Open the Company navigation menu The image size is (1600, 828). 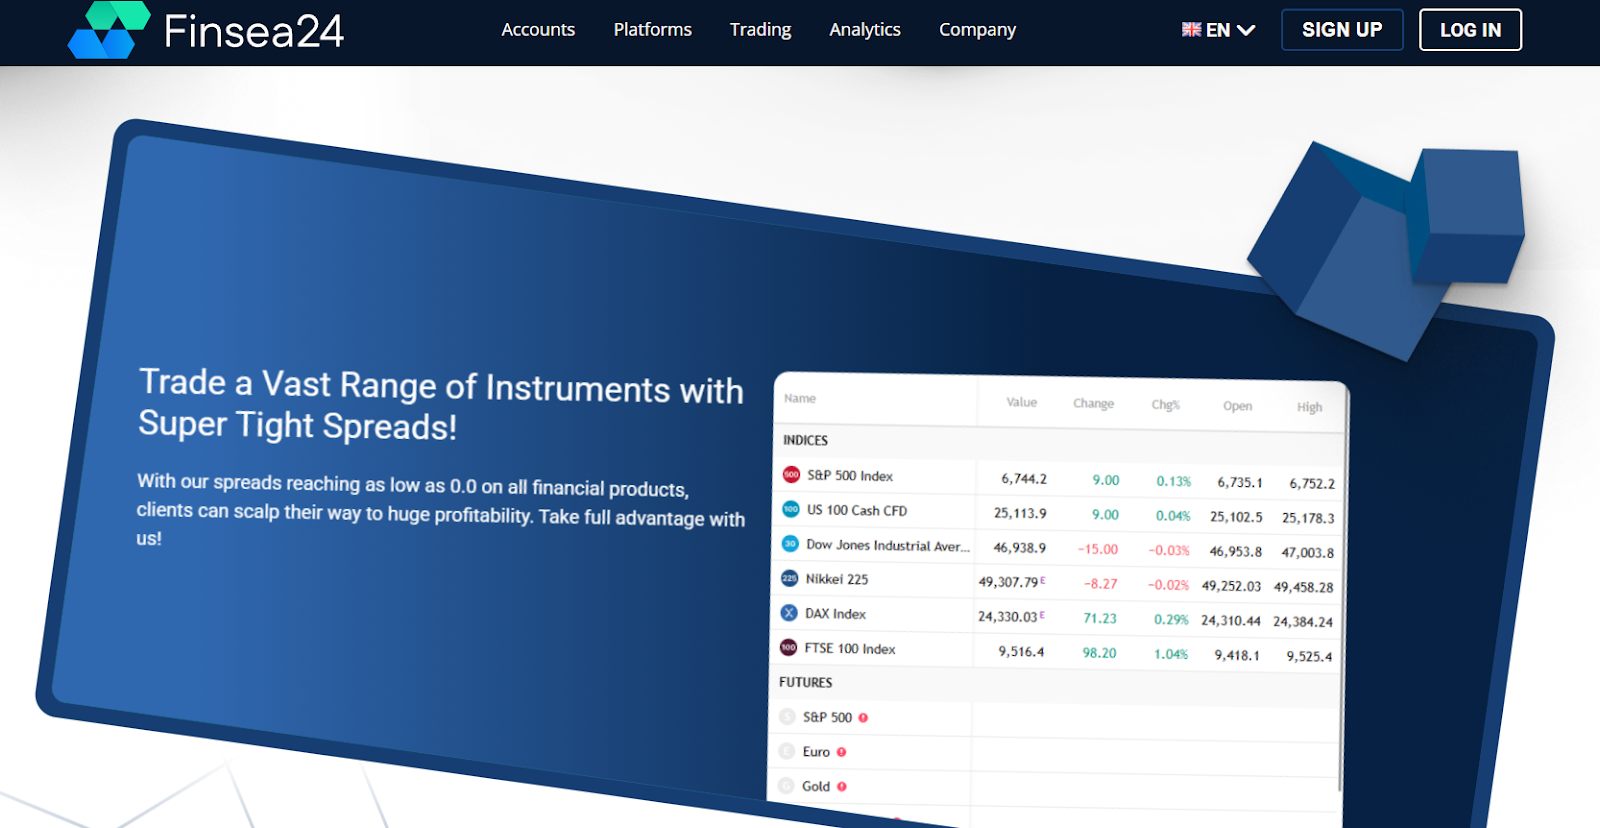[977, 30]
